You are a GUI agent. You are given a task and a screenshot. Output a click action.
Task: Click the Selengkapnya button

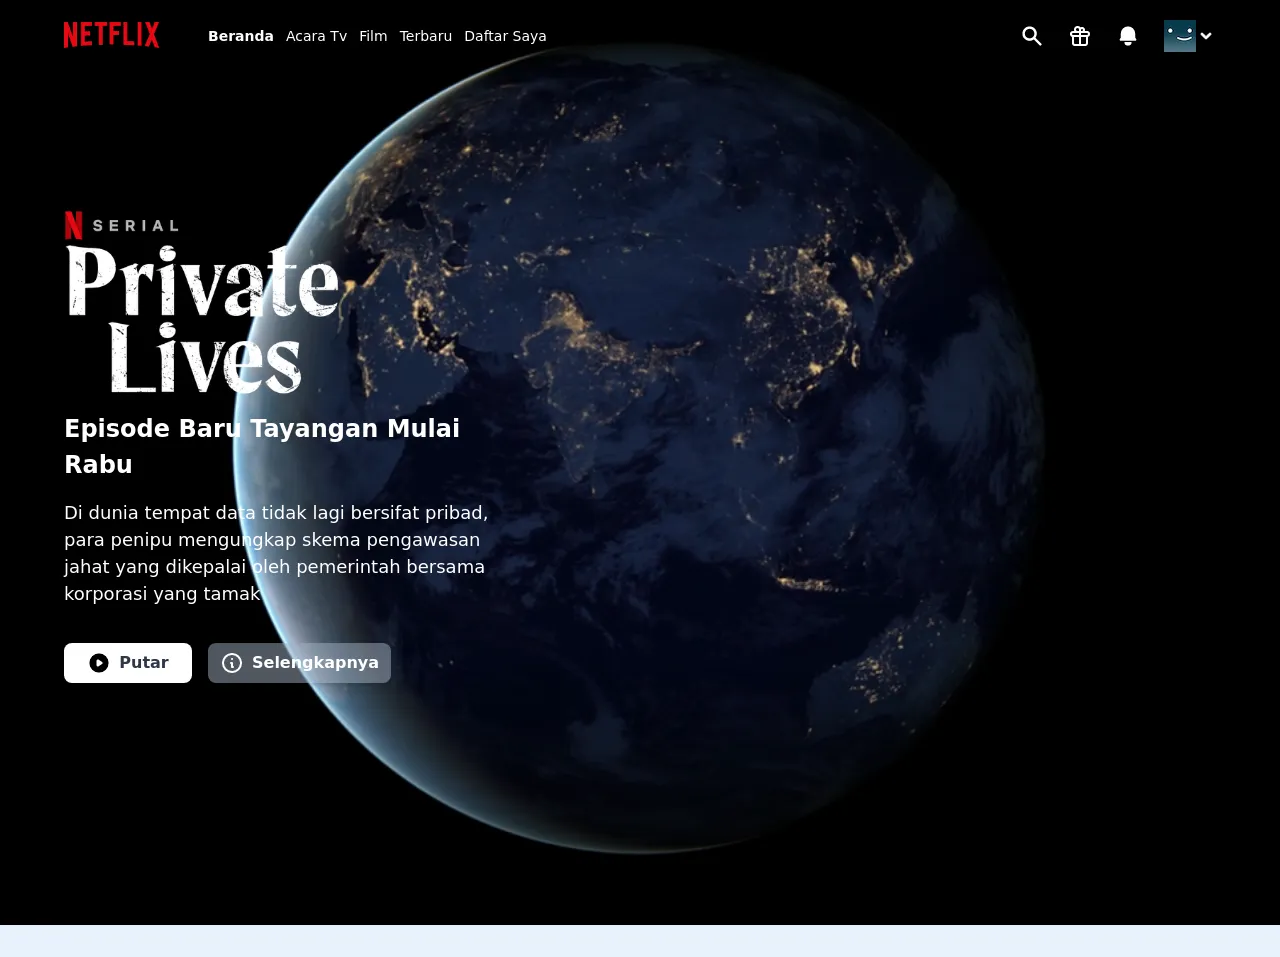tap(299, 663)
